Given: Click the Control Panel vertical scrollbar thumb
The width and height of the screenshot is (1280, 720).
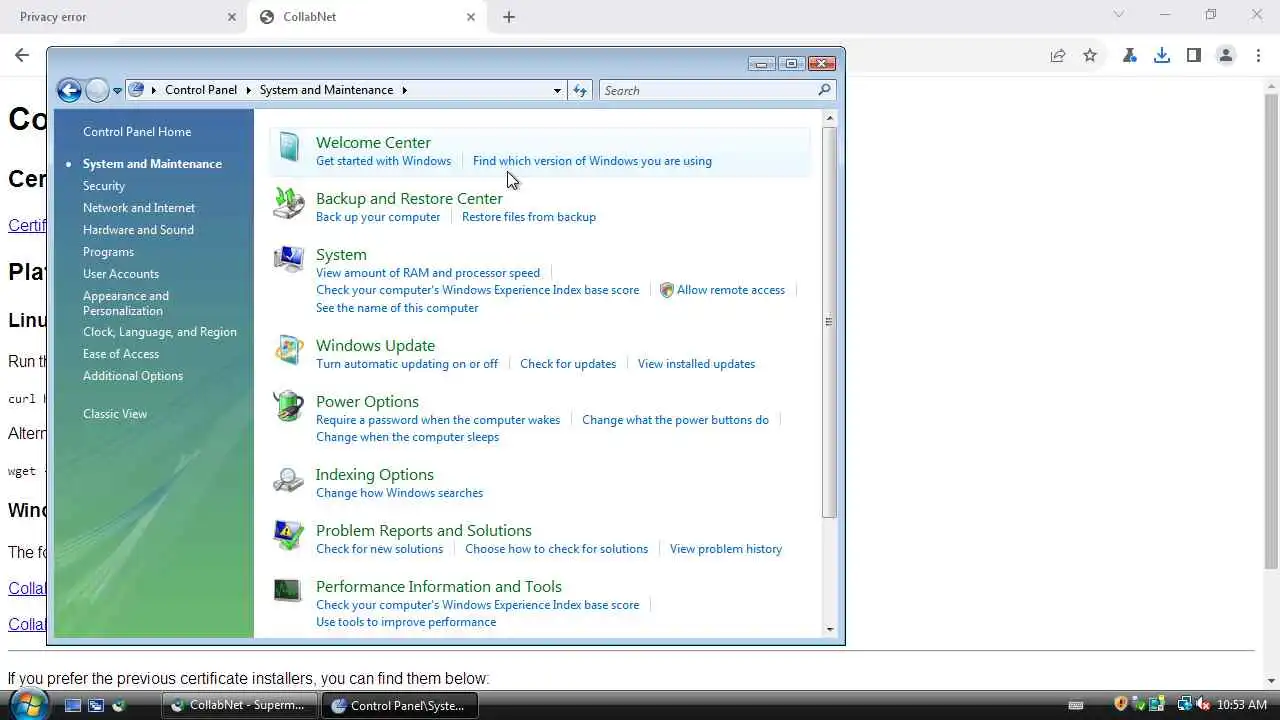Looking at the screenshot, I should pyautogui.click(x=829, y=322).
